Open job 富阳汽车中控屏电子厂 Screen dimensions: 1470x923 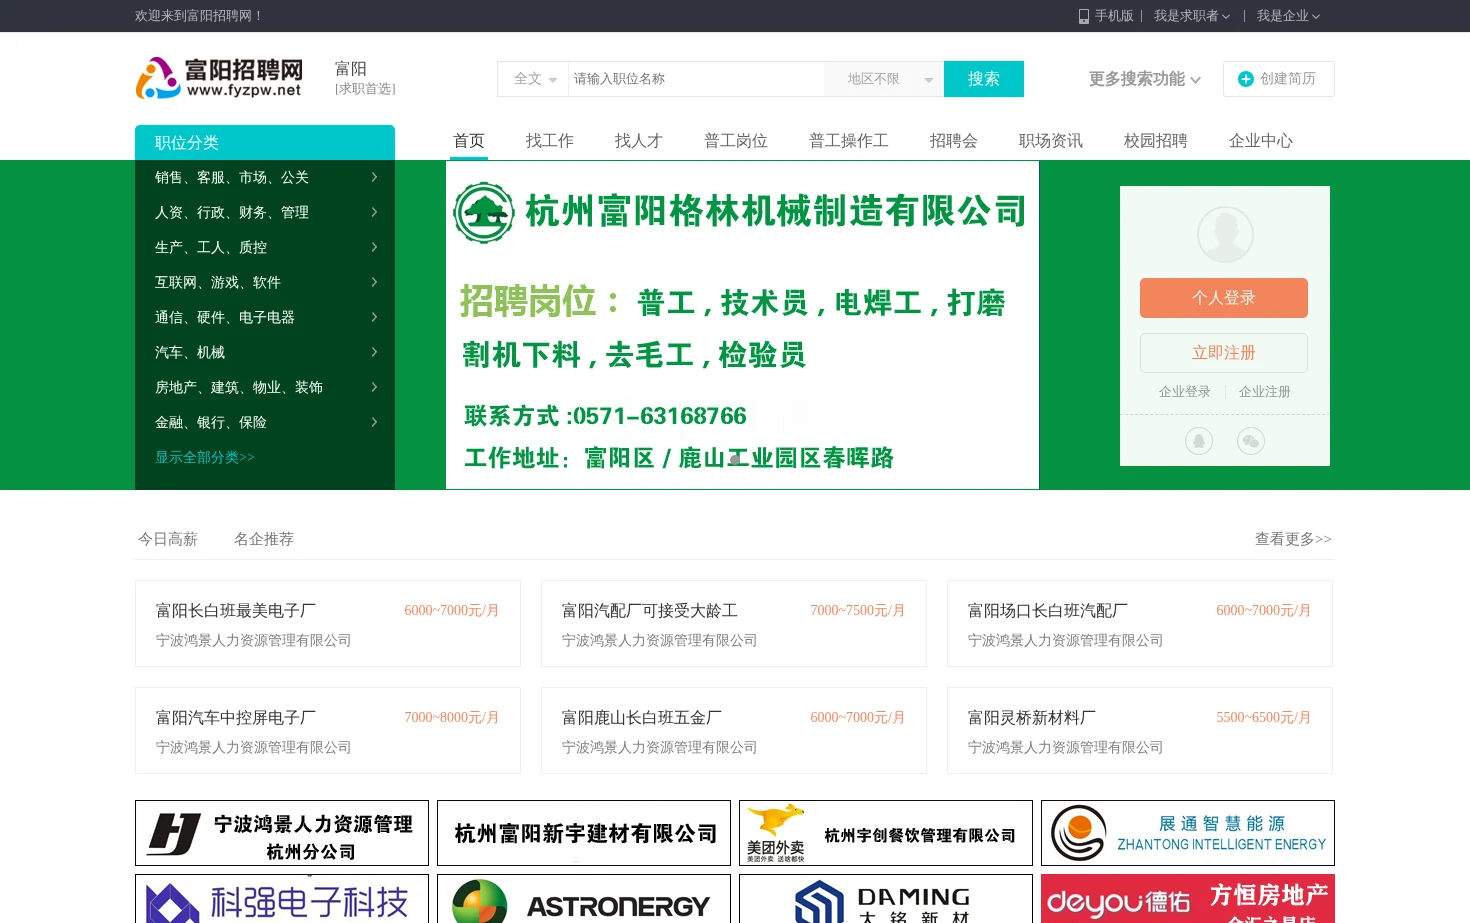pos(236,717)
